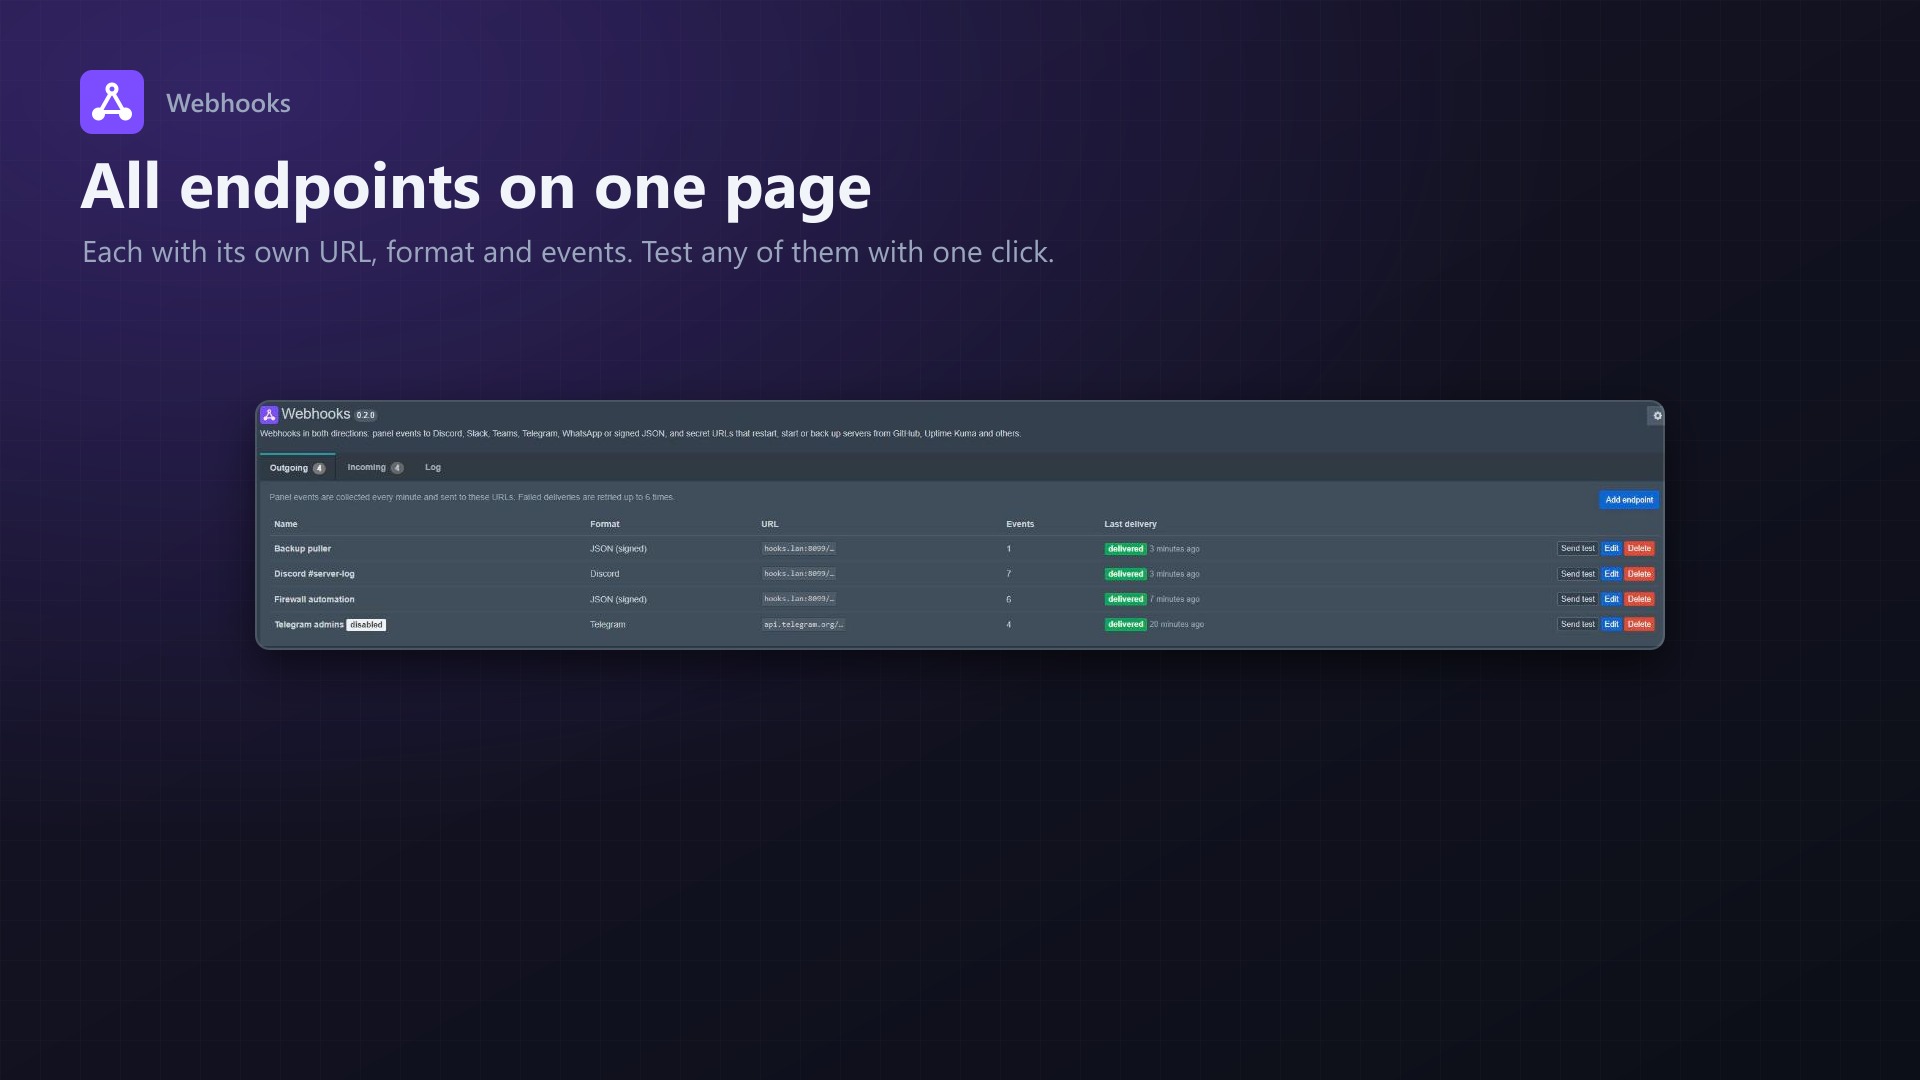Send test for Telegram admins

click(1577, 624)
